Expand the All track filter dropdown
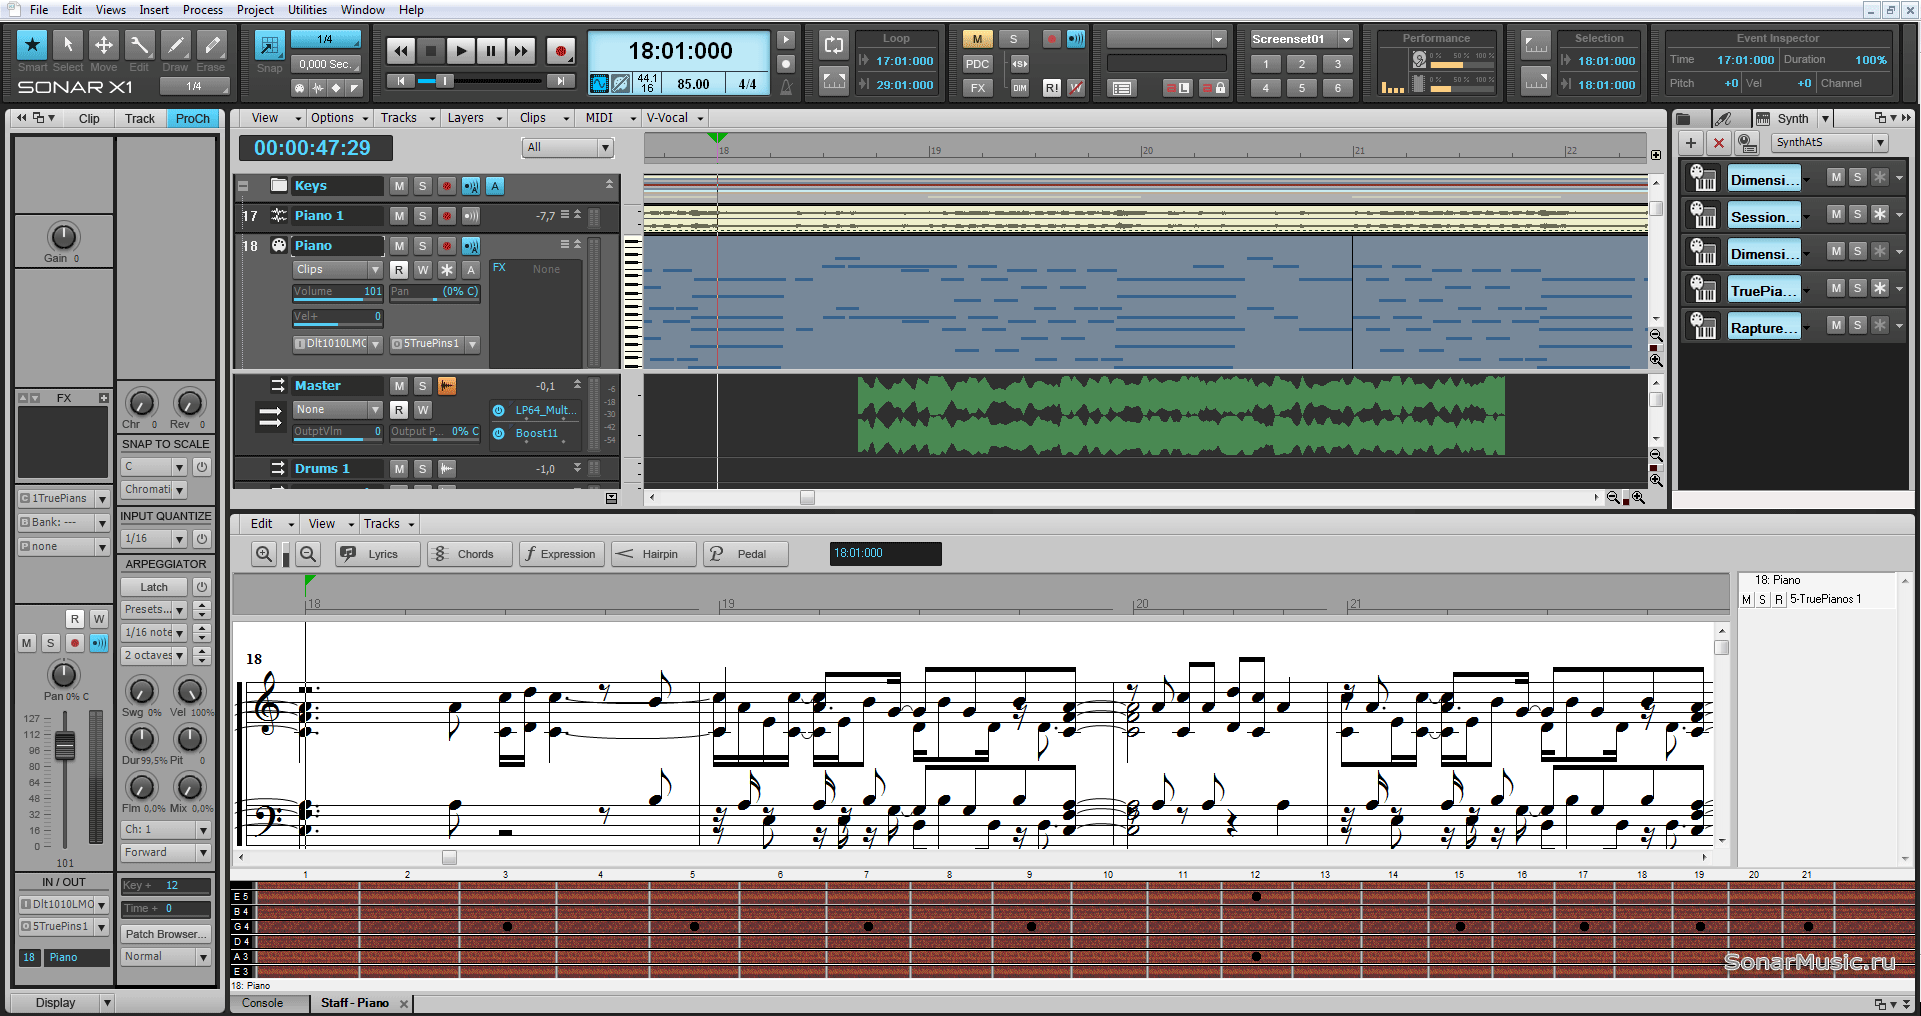This screenshot has width=1921, height=1016. click(x=605, y=148)
